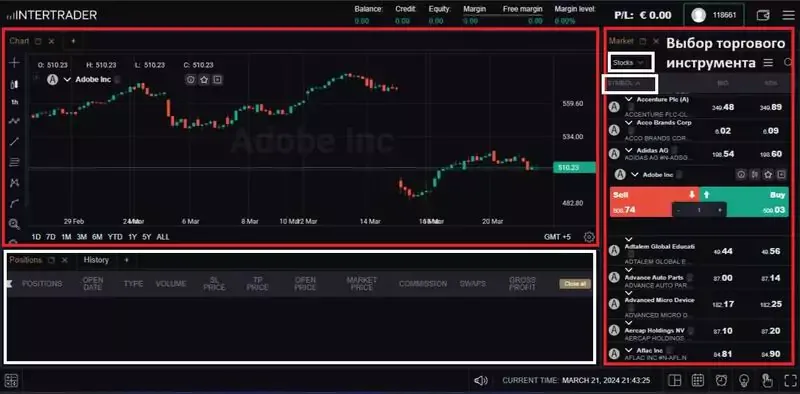Select the curve drawing tool
The height and width of the screenshot is (394, 800).
tap(14, 203)
